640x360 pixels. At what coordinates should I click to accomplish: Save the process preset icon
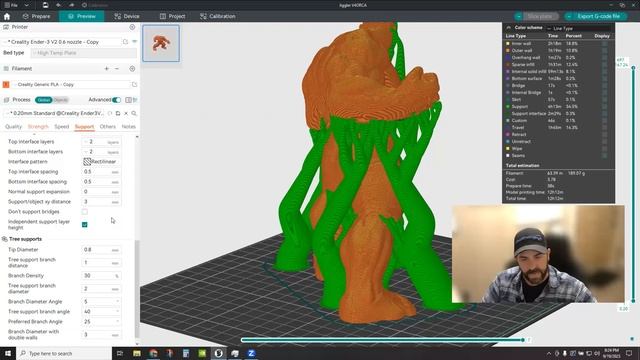tap(118, 113)
